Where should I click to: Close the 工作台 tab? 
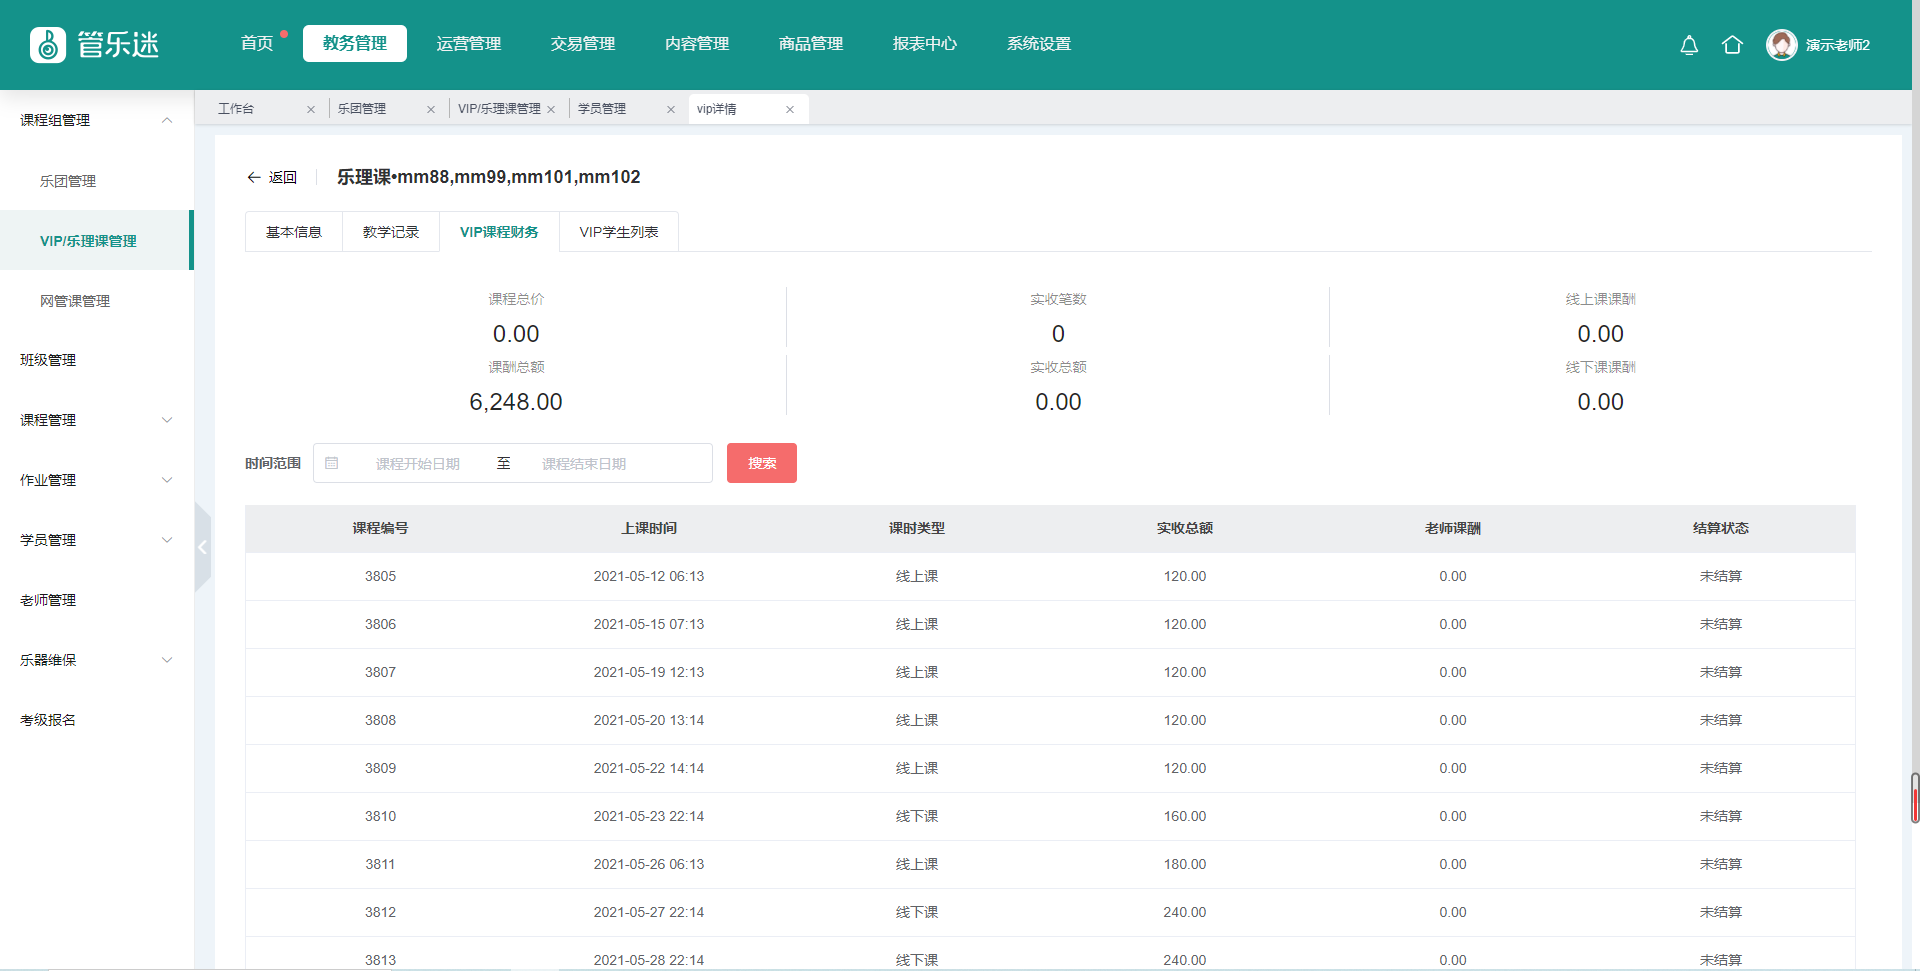pos(311,110)
